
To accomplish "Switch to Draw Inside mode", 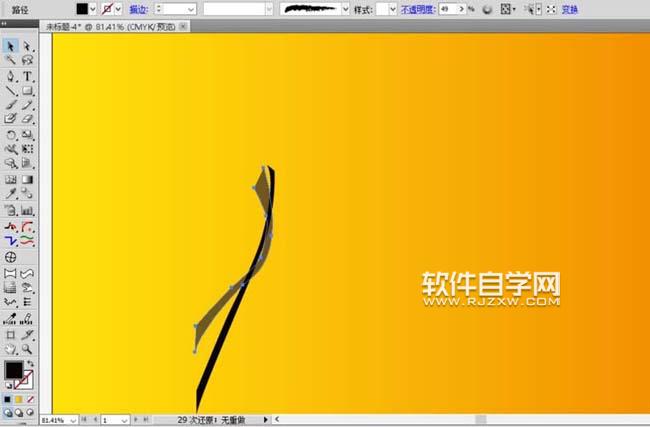I will (30, 412).
